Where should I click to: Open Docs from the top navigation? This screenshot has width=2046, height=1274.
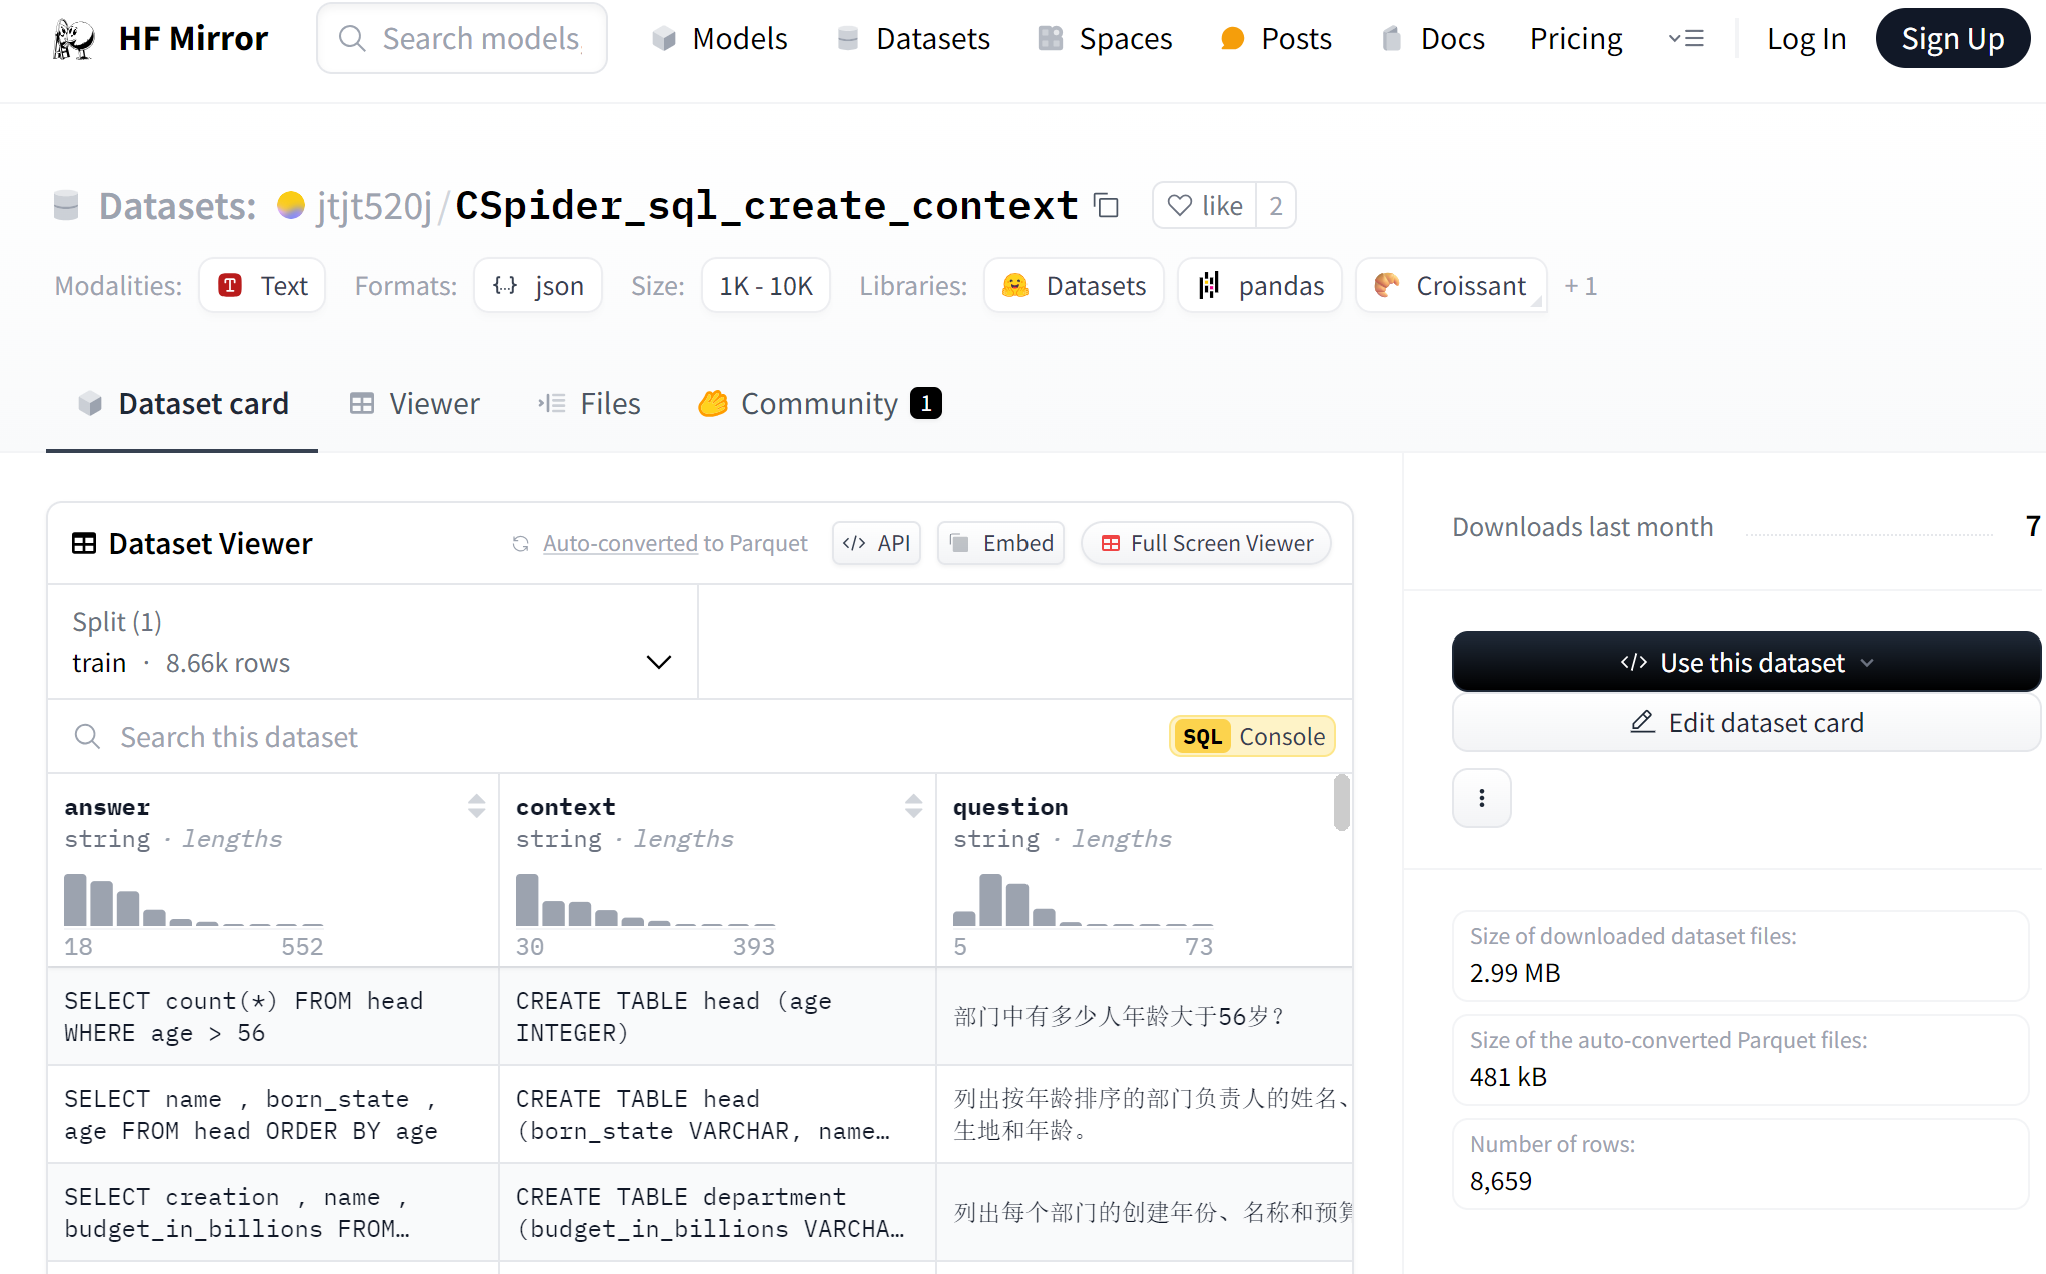click(x=1432, y=39)
